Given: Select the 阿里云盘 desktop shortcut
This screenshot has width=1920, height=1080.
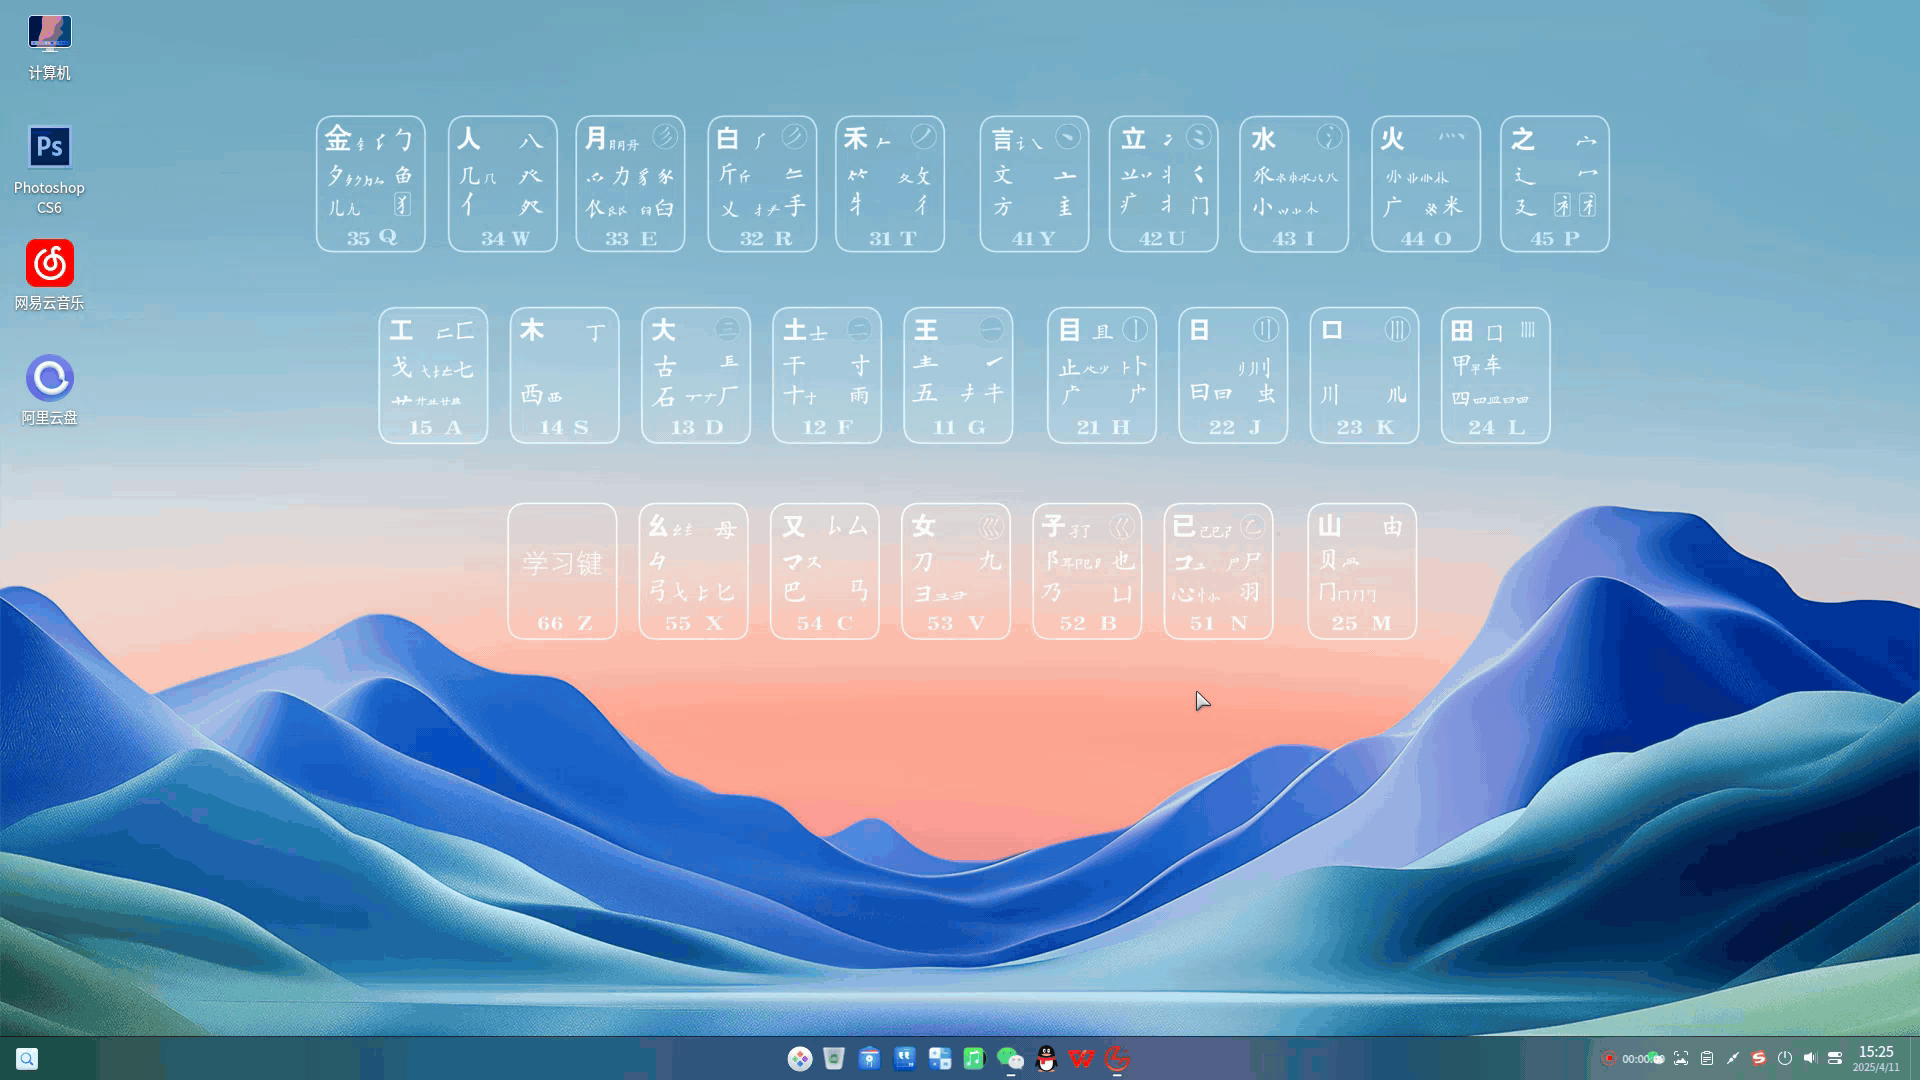Looking at the screenshot, I should [x=49, y=391].
